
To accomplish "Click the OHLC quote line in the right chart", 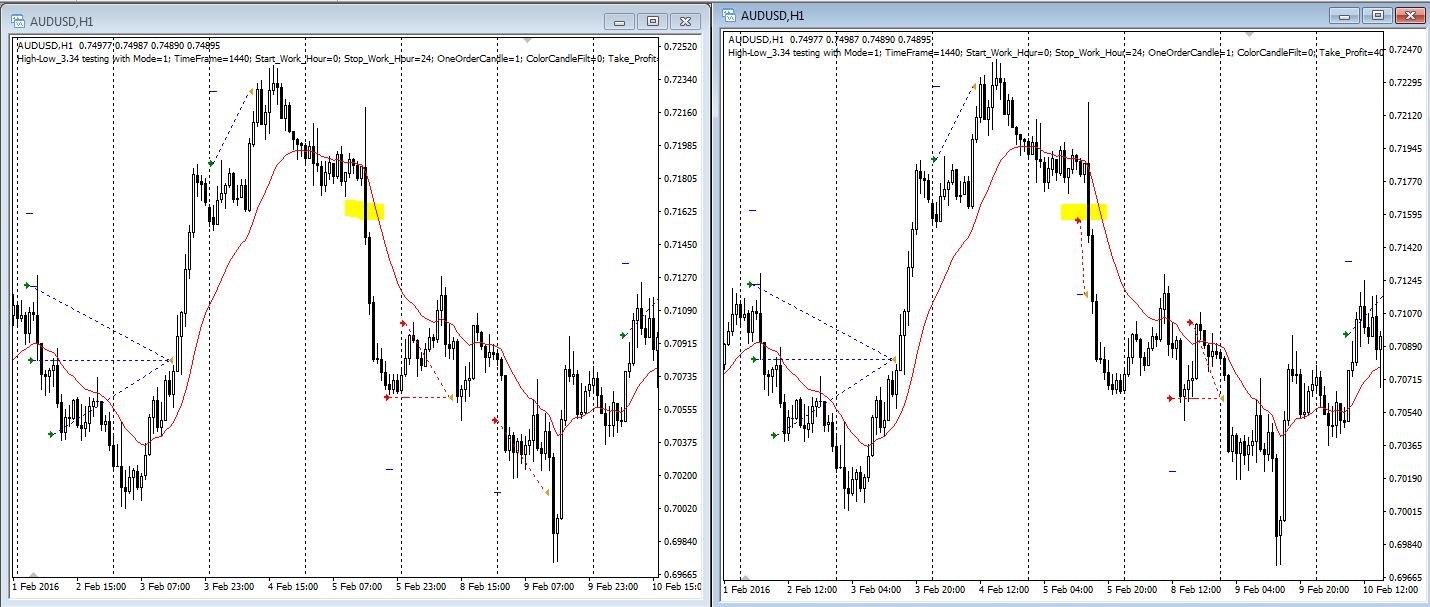I will [832, 41].
